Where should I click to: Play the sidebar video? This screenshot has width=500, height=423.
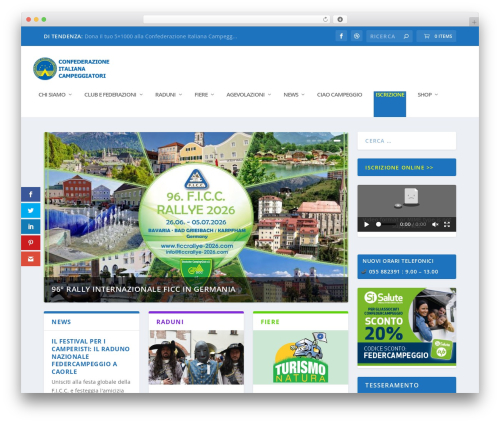tap(367, 224)
